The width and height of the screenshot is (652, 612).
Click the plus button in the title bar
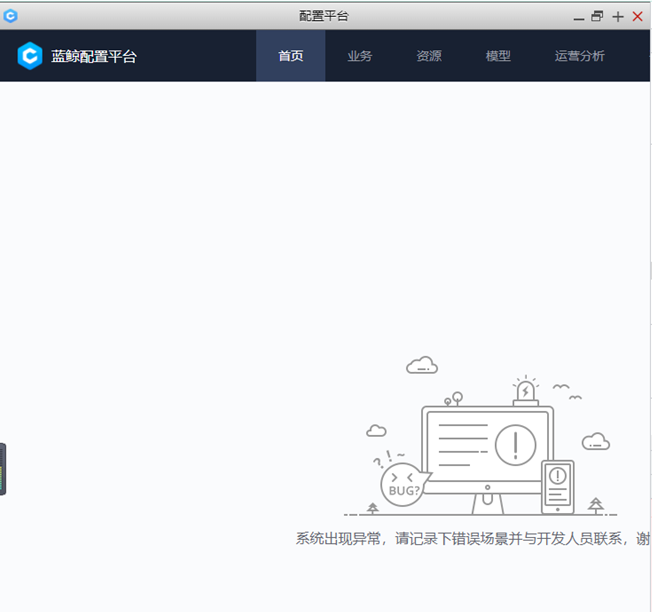click(618, 17)
